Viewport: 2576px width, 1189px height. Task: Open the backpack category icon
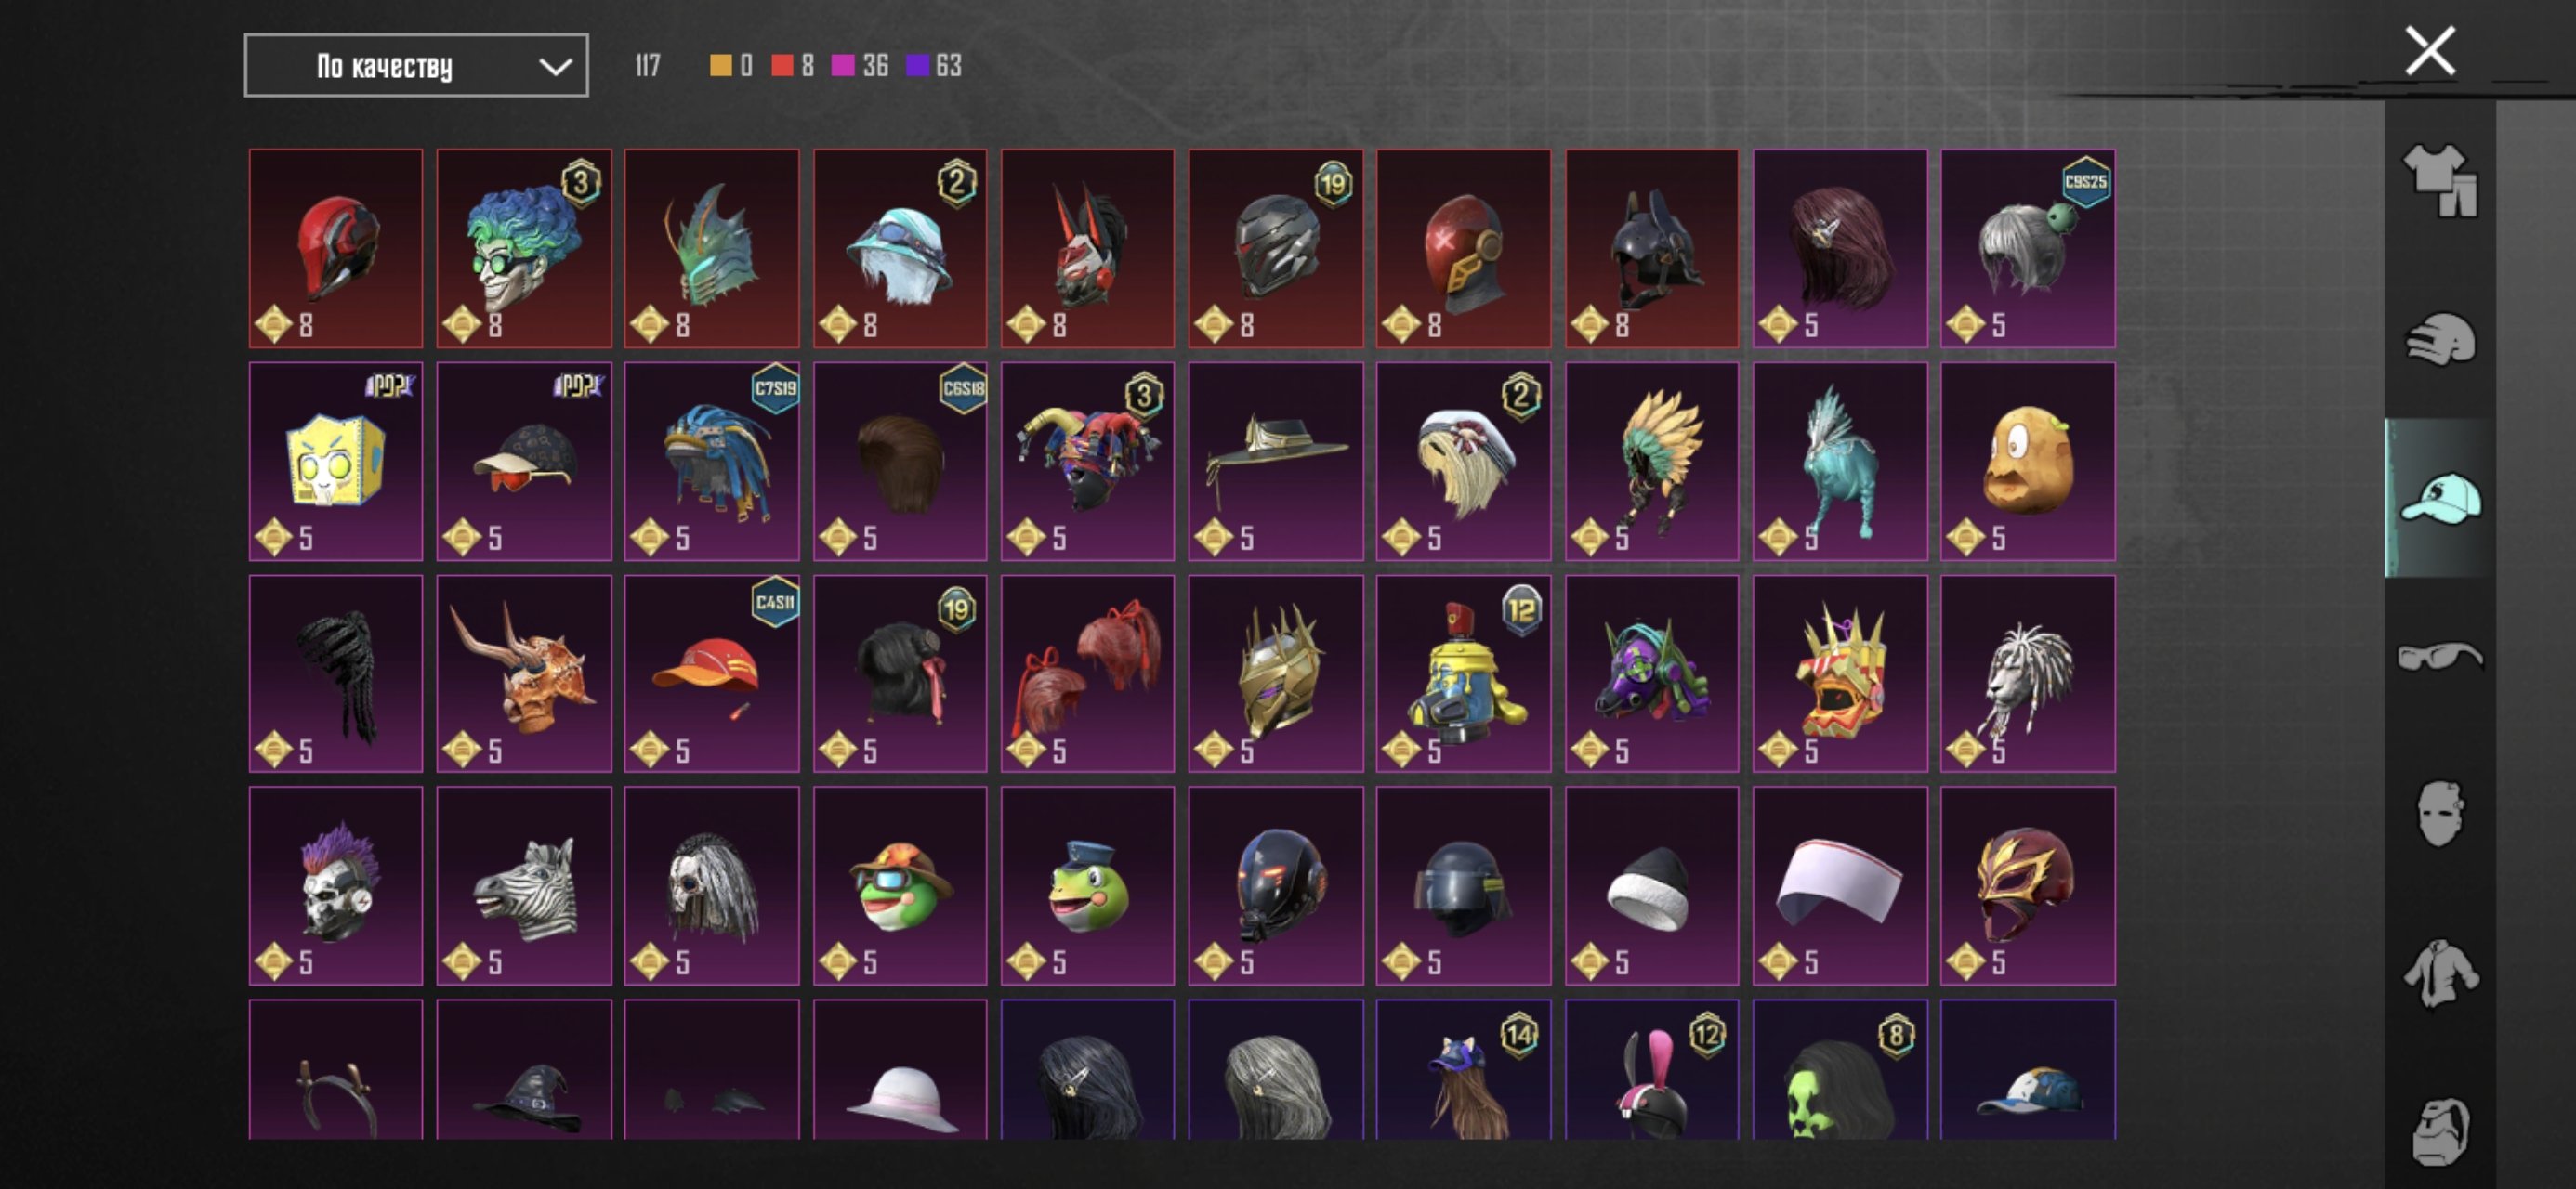[2440, 1131]
